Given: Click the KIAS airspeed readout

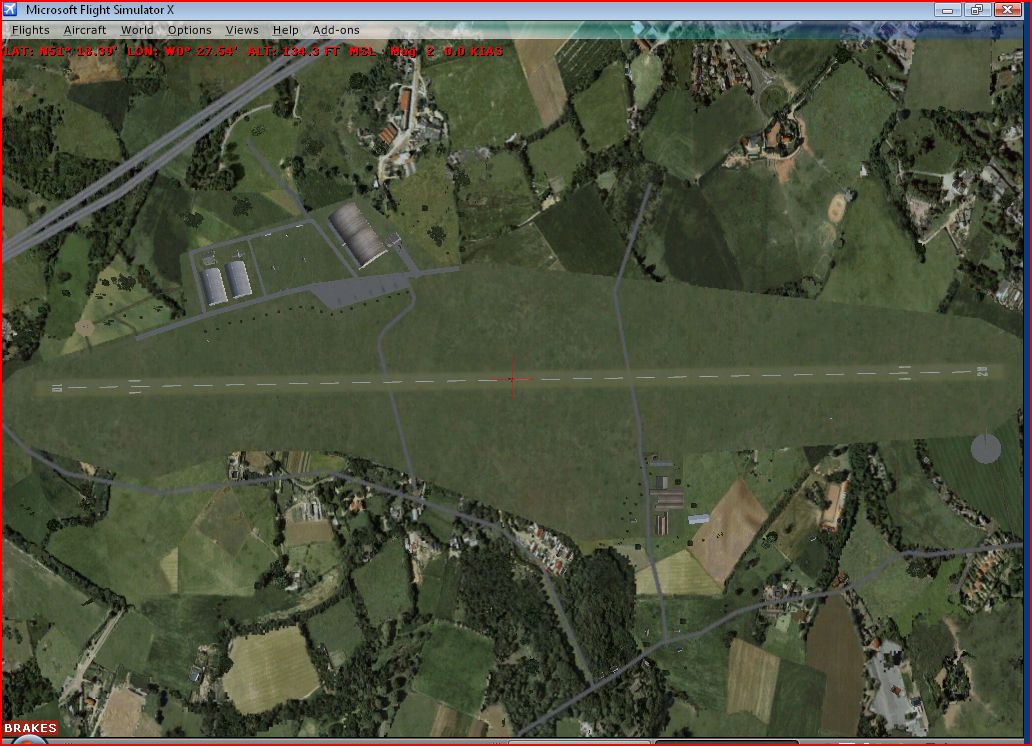Looking at the screenshot, I should pos(473,51).
